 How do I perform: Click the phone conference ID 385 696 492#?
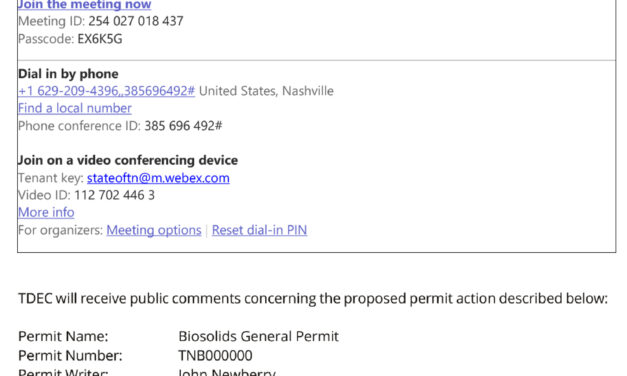[183, 126]
